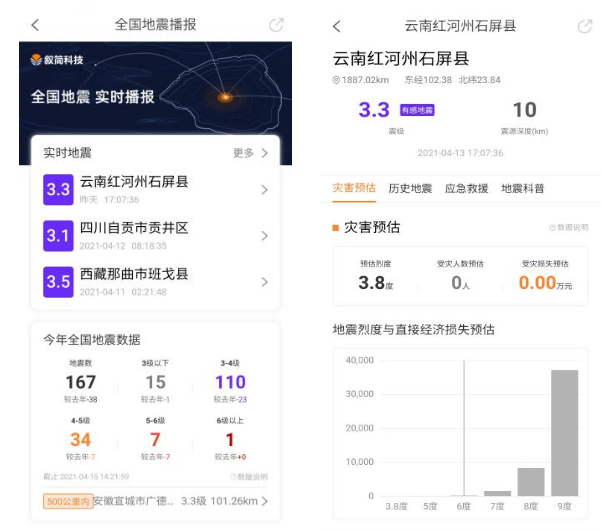This screenshot has width=602, height=531.
Task: Tap the 3.1 magnitude badge for 四川自贡市贡井区
Action: (x=58, y=236)
